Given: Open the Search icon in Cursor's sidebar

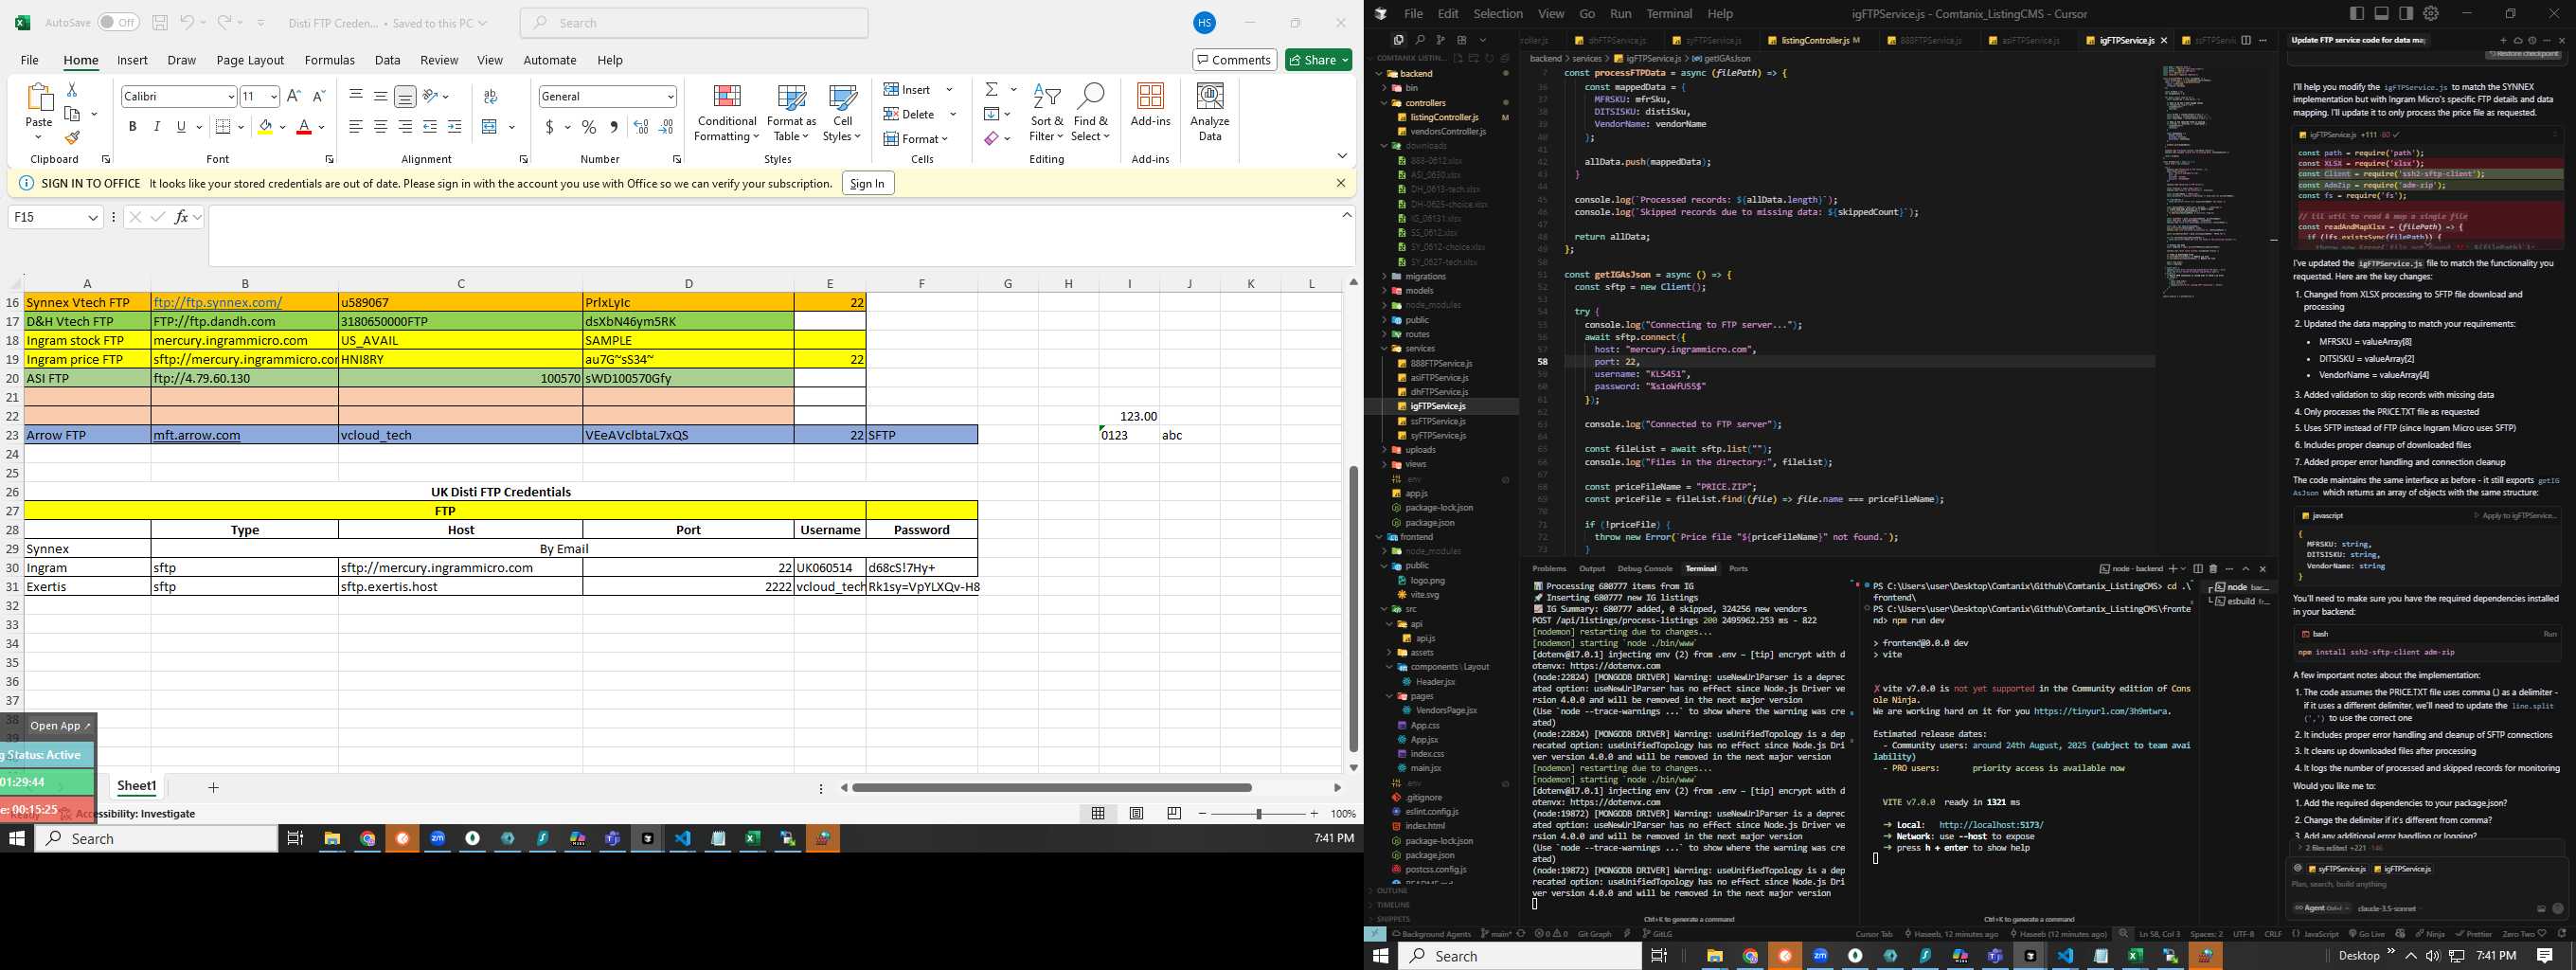Looking at the screenshot, I should (x=1419, y=40).
